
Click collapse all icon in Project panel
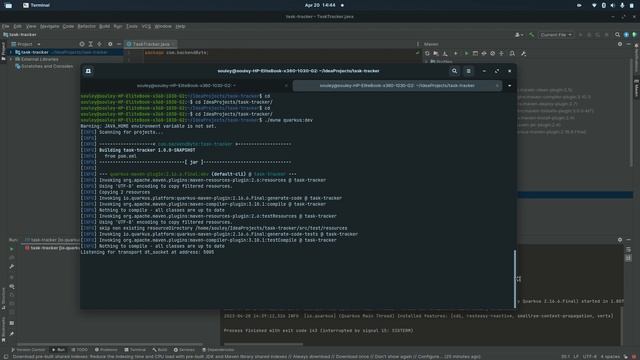(100, 44)
